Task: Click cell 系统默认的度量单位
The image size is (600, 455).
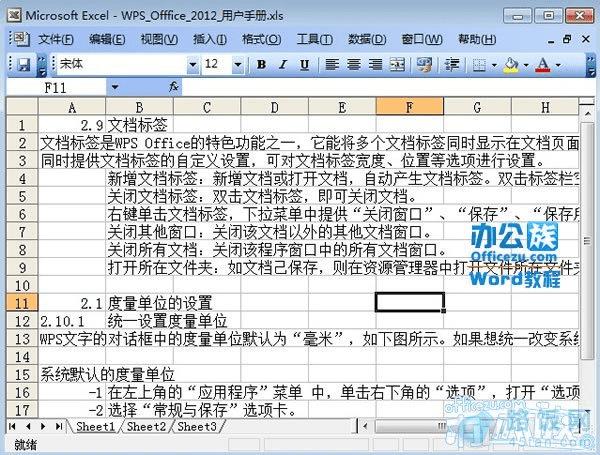Action: [72, 374]
